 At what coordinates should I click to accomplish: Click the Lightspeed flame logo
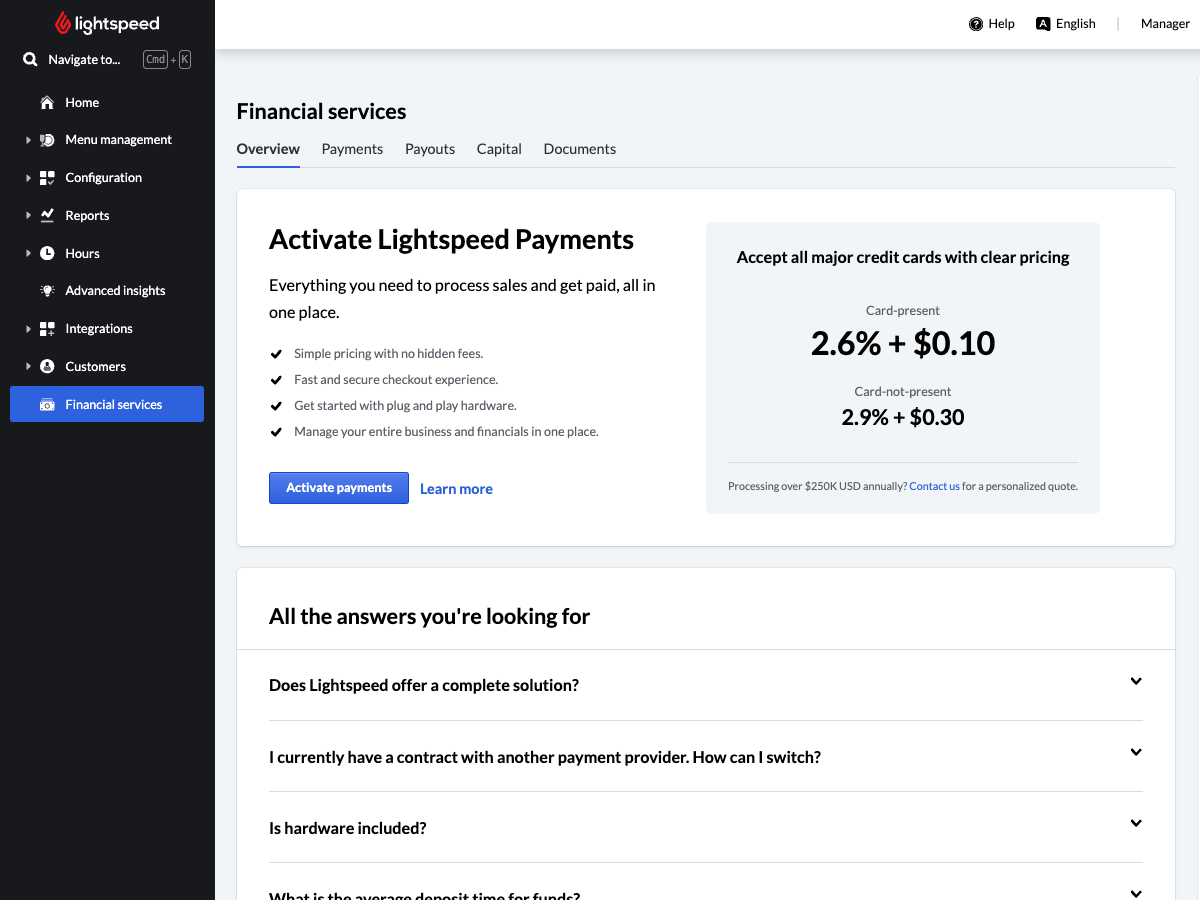tap(62, 23)
